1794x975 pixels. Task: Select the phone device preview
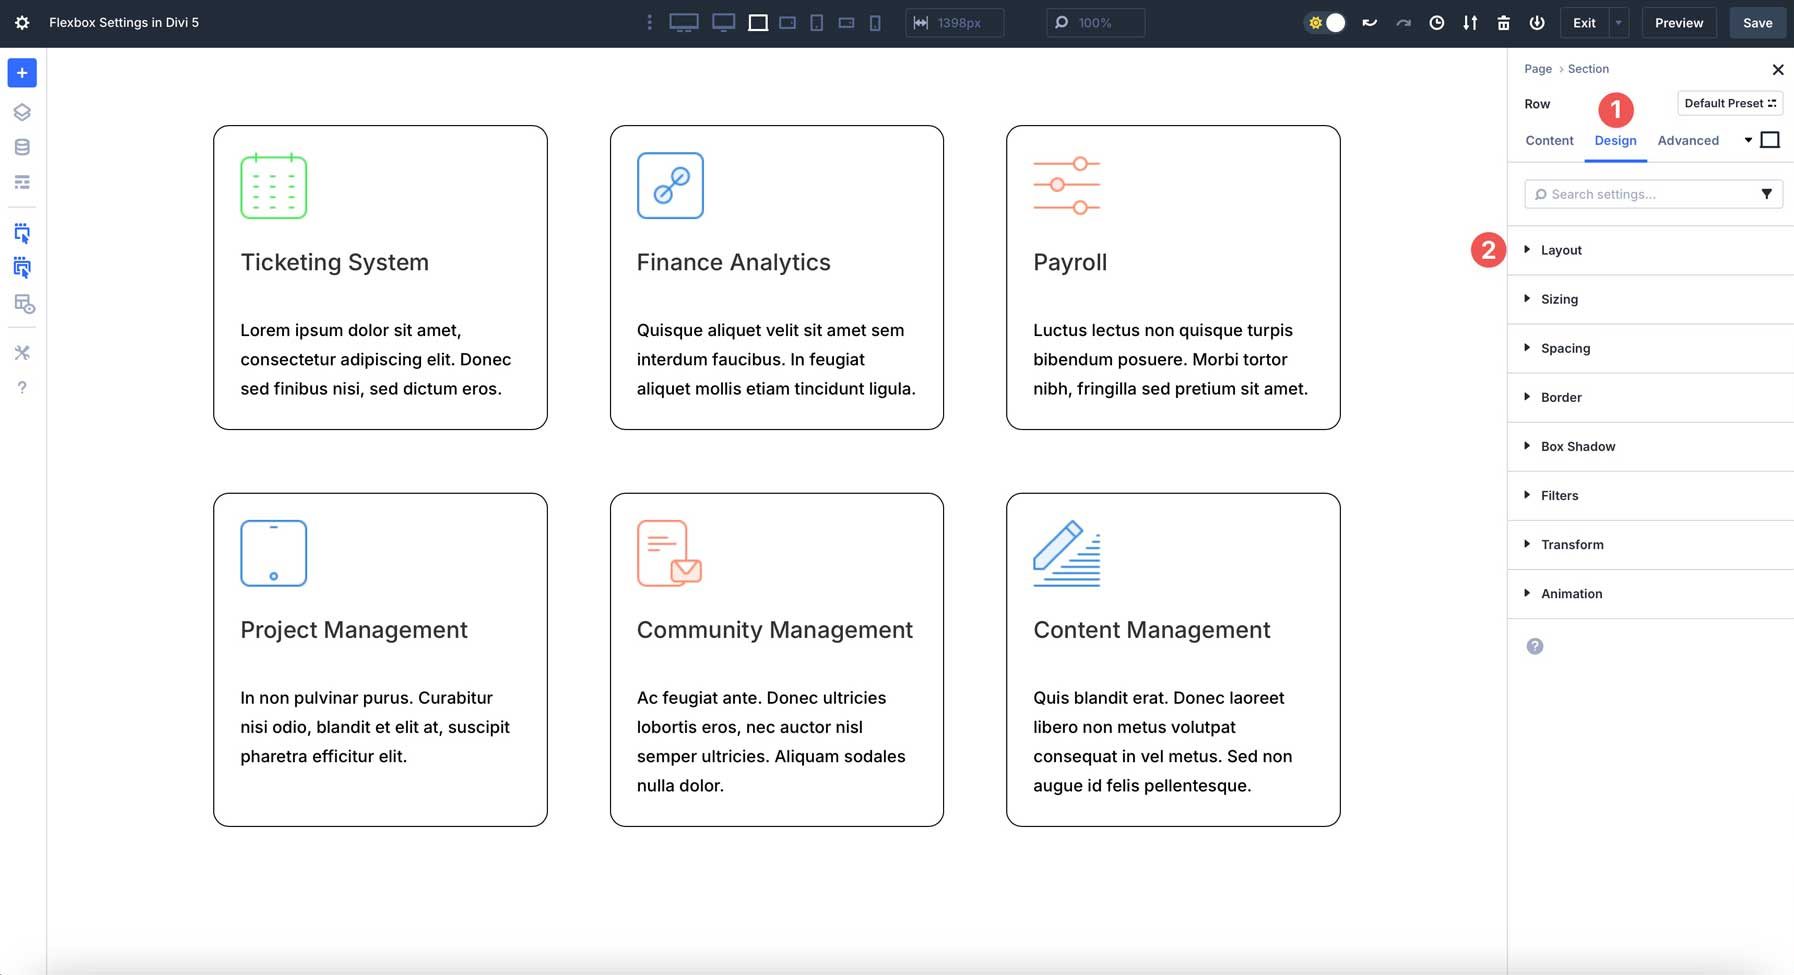click(875, 22)
